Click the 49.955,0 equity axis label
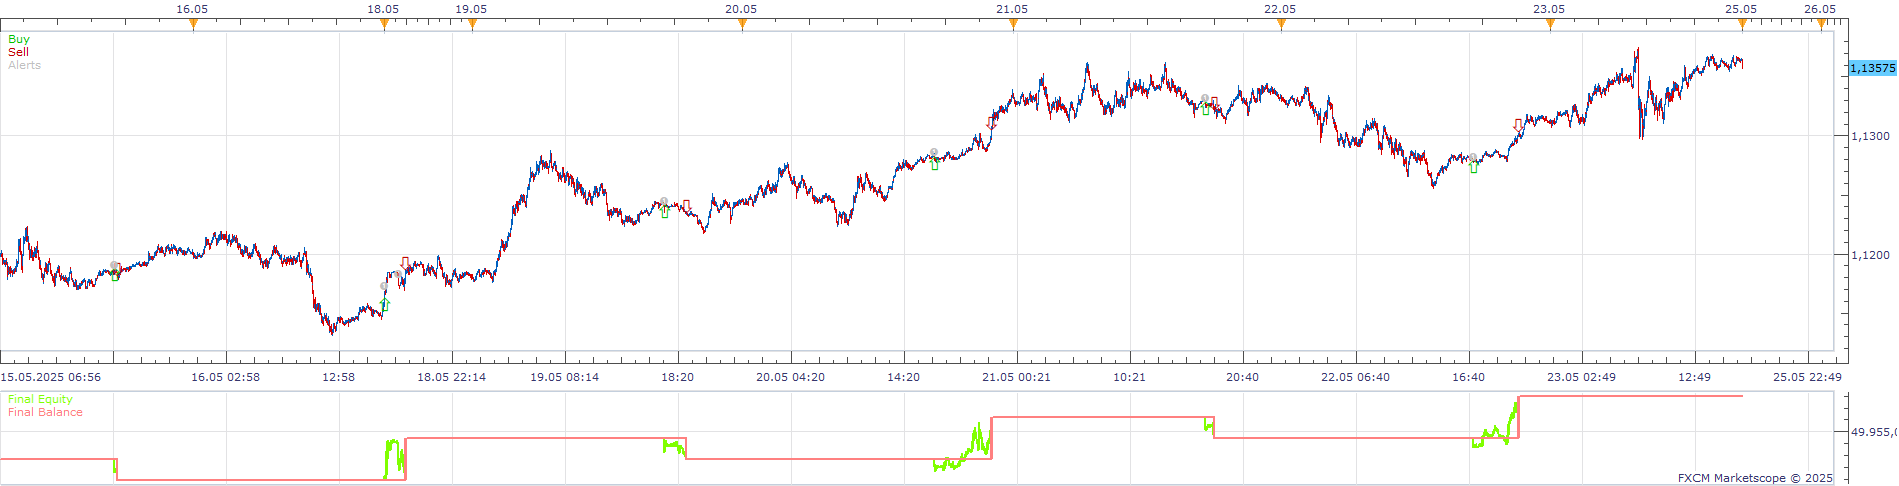This screenshot has width=1899, height=486. 1873,432
